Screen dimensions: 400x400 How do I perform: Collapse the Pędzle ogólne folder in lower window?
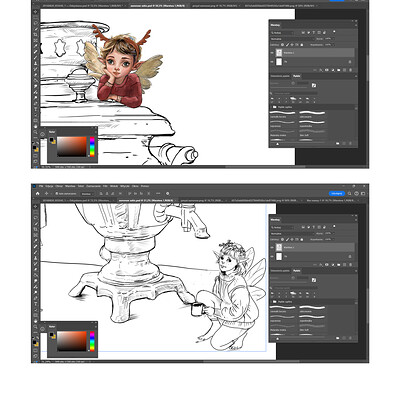271,302
